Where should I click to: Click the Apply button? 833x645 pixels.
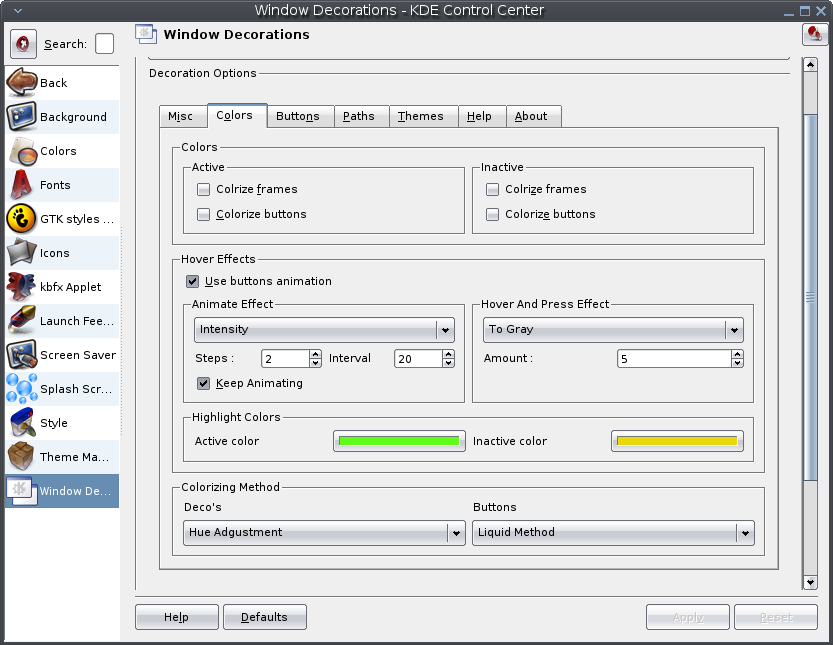click(688, 617)
